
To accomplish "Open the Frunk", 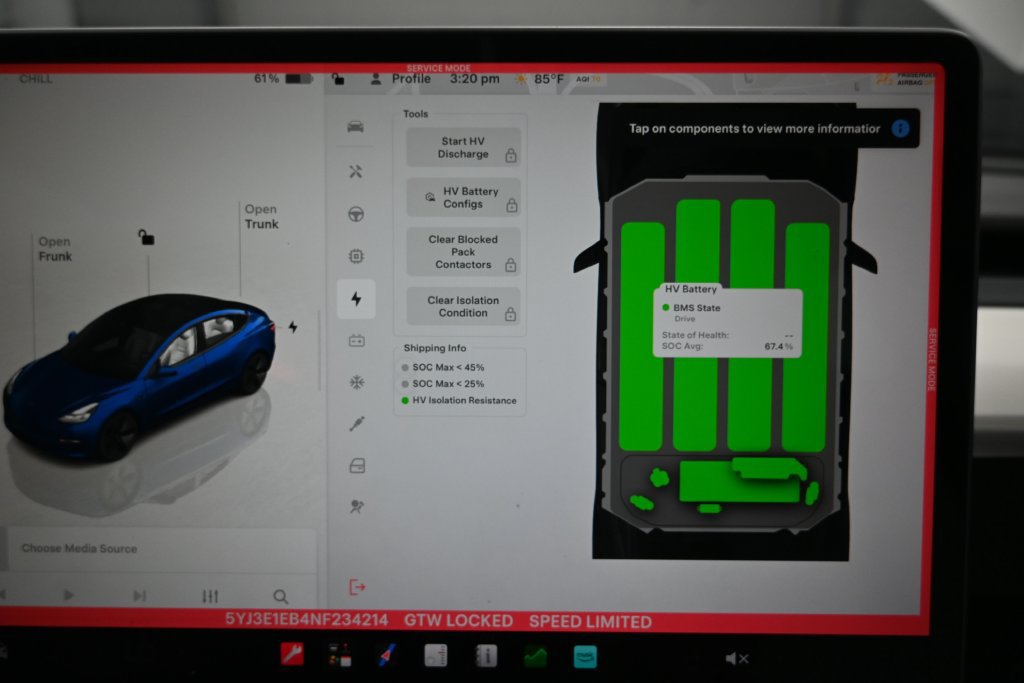I will (x=55, y=249).
